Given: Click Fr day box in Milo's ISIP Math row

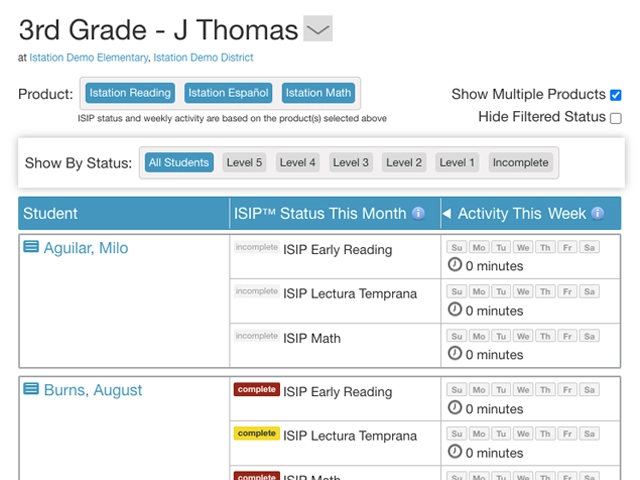Looking at the screenshot, I should tap(567, 336).
